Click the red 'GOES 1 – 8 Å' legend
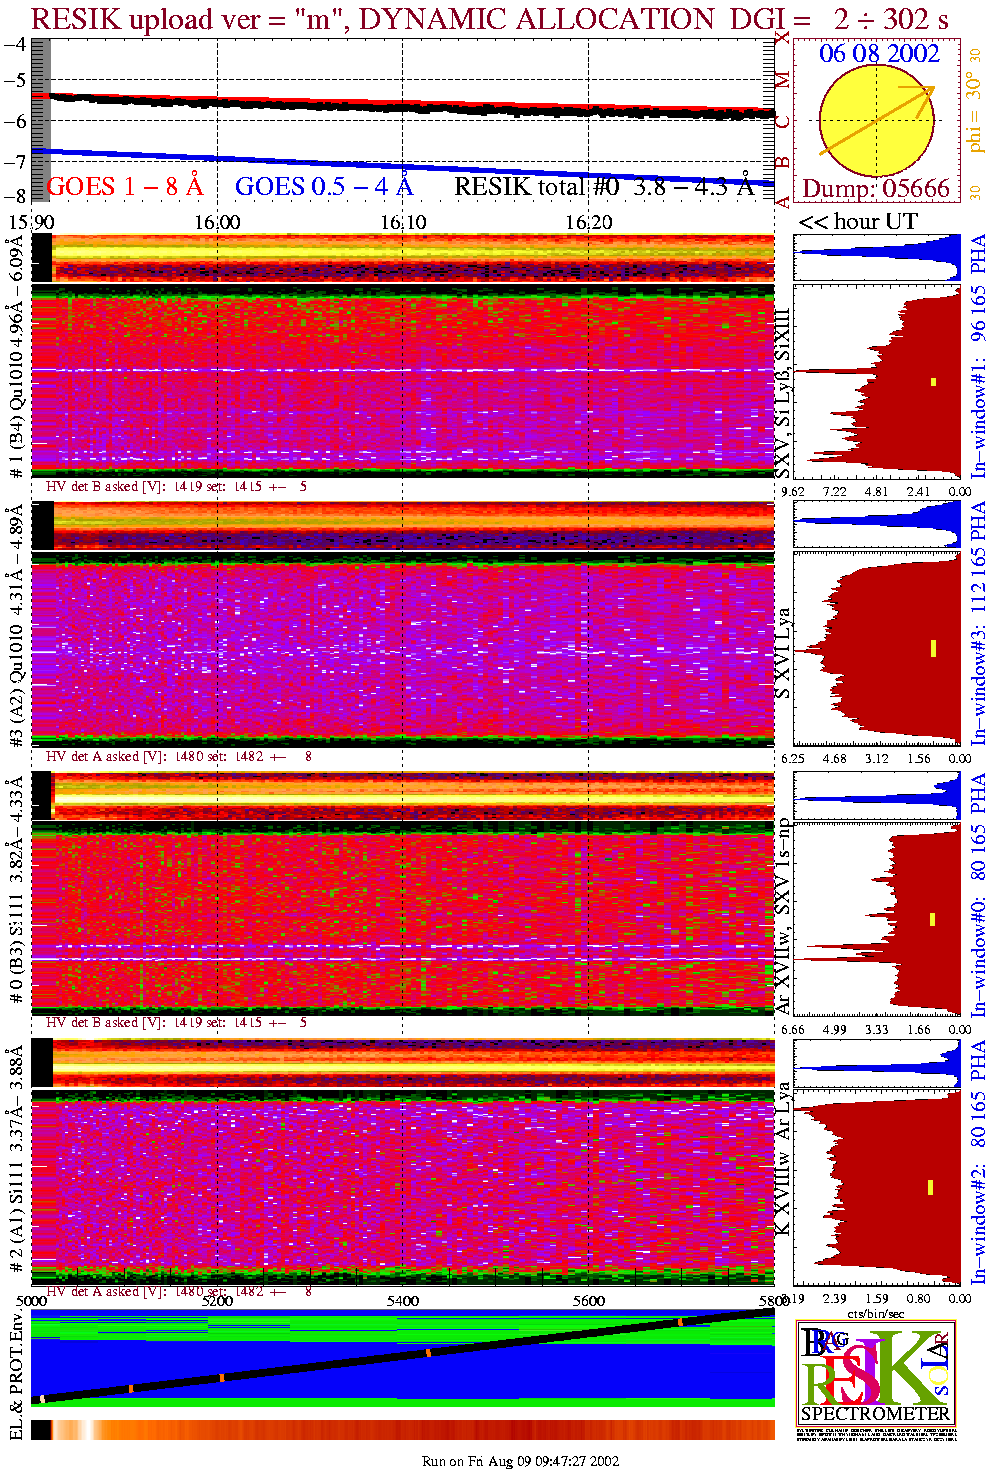Viewport: 1004px width, 1476px height. [x=125, y=187]
